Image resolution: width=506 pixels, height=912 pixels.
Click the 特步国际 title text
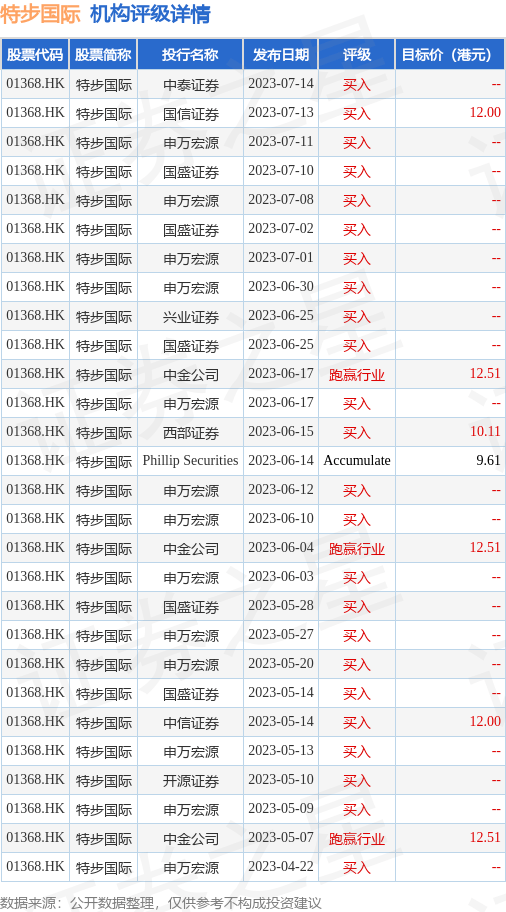(40, 14)
